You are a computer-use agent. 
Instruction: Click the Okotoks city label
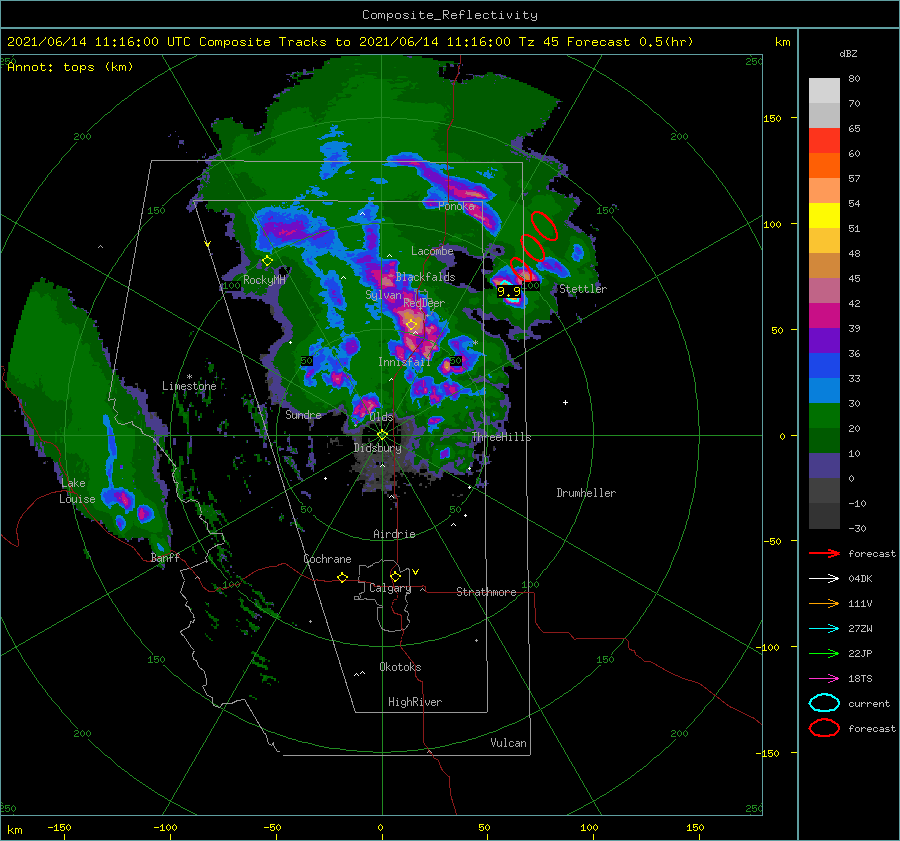coord(400,667)
